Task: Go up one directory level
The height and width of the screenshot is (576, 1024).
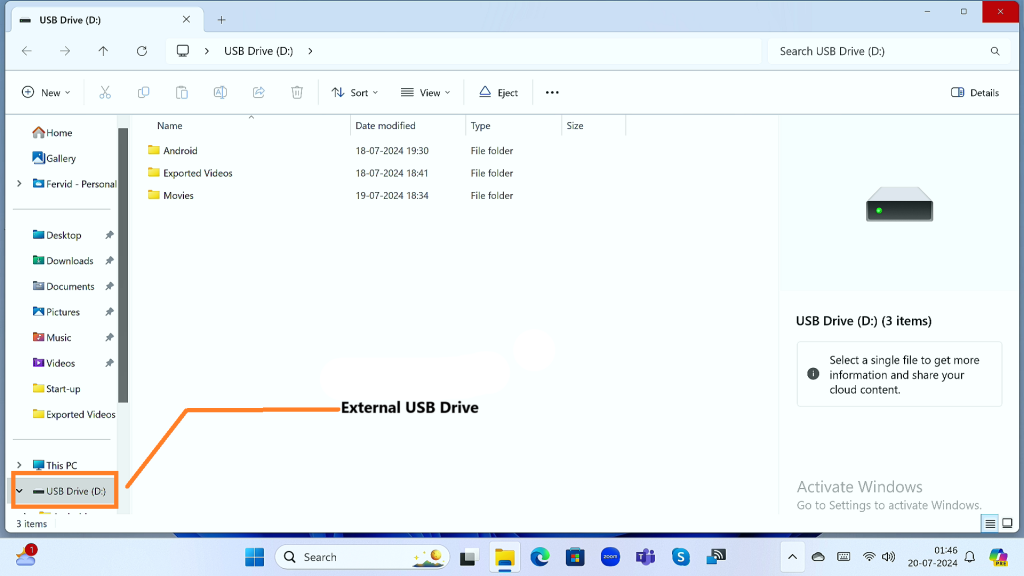Action: (103, 51)
